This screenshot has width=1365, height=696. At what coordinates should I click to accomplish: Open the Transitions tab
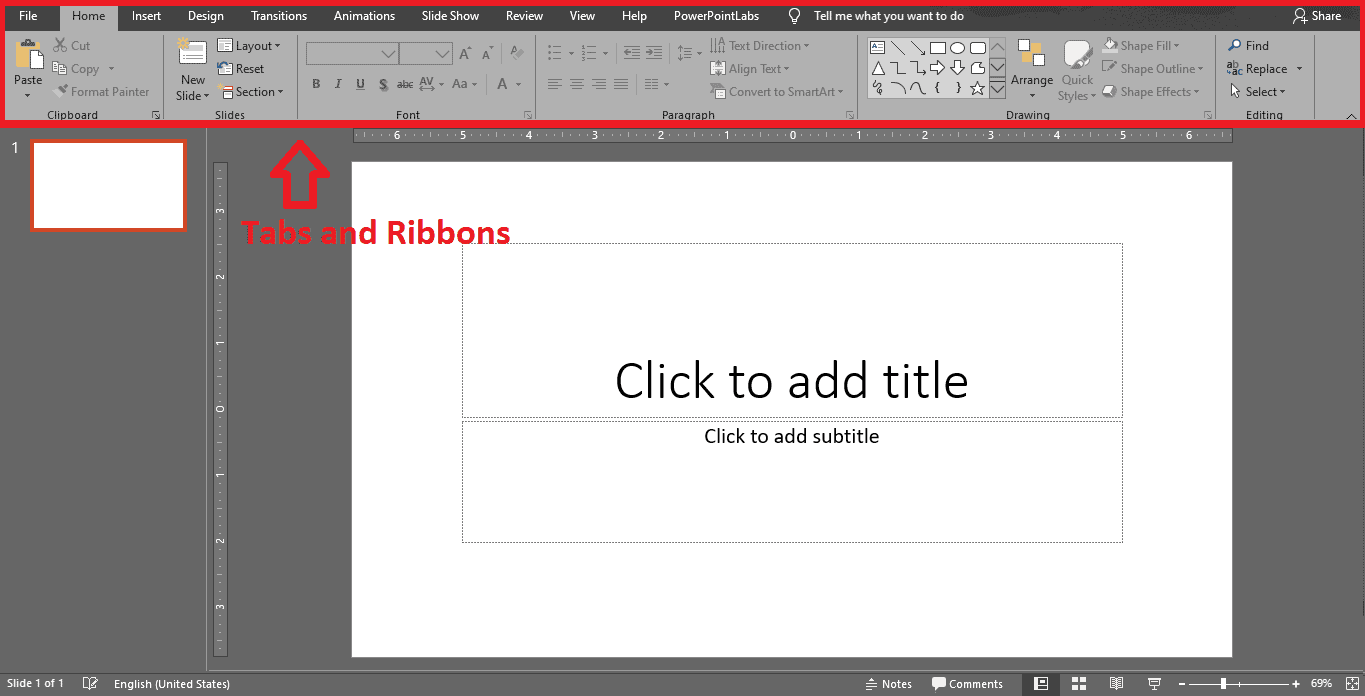(279, 16)
